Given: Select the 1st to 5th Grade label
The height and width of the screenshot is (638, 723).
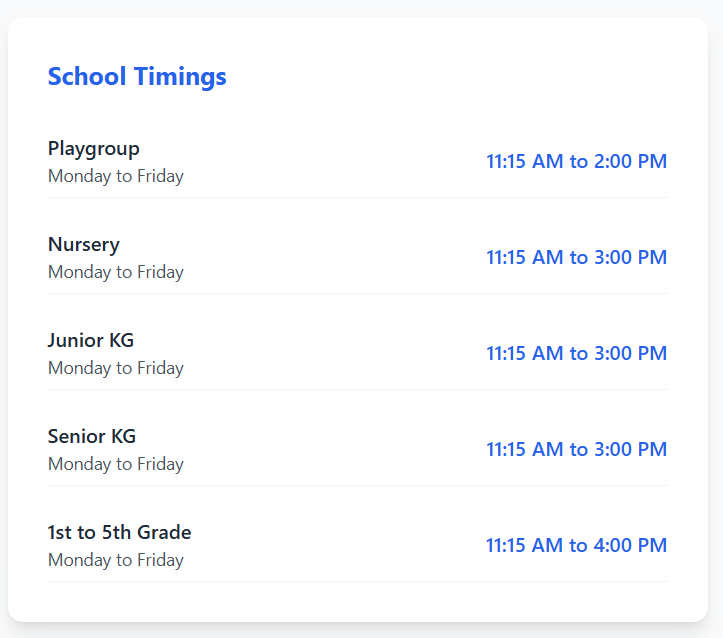Looking at the screenshot, I should [x=119, y=532].
